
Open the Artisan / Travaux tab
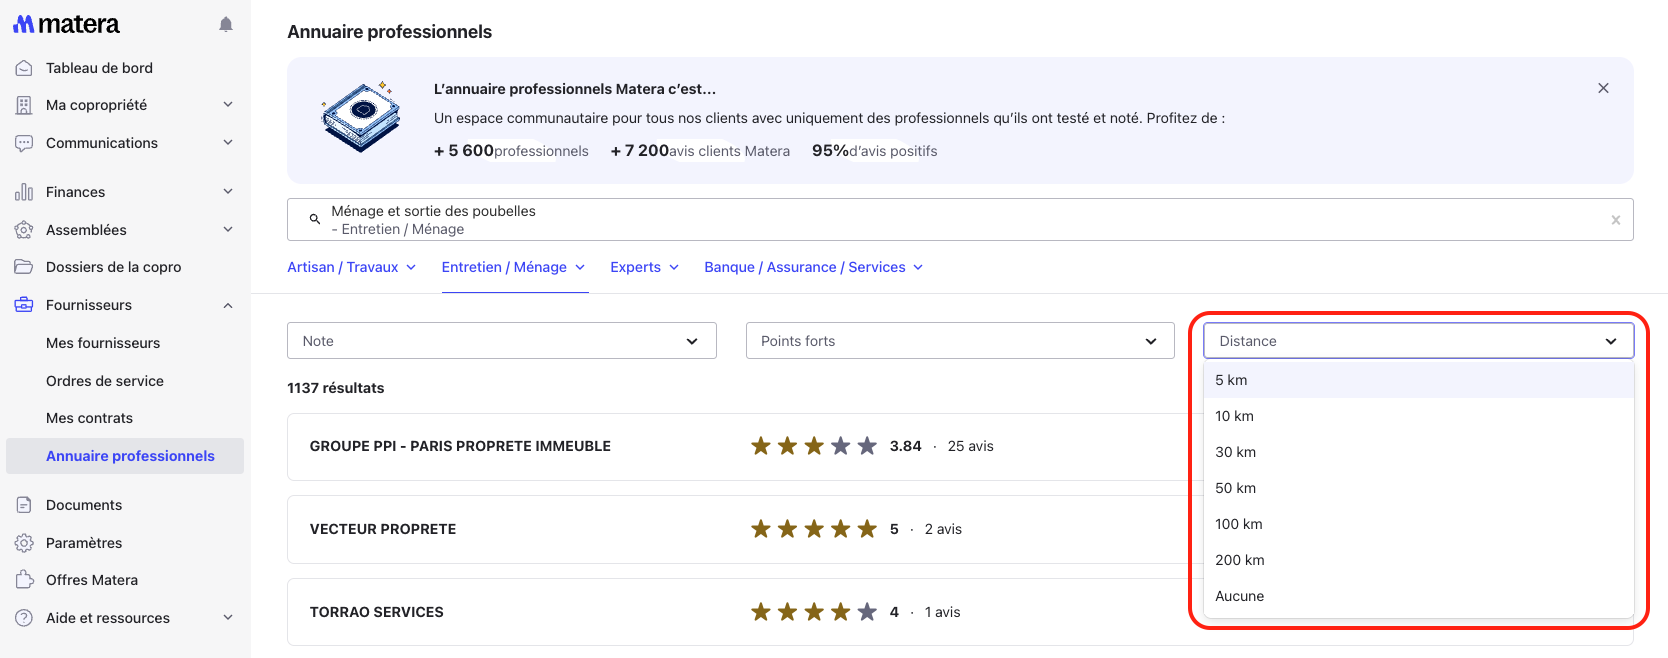click(351, 267)
